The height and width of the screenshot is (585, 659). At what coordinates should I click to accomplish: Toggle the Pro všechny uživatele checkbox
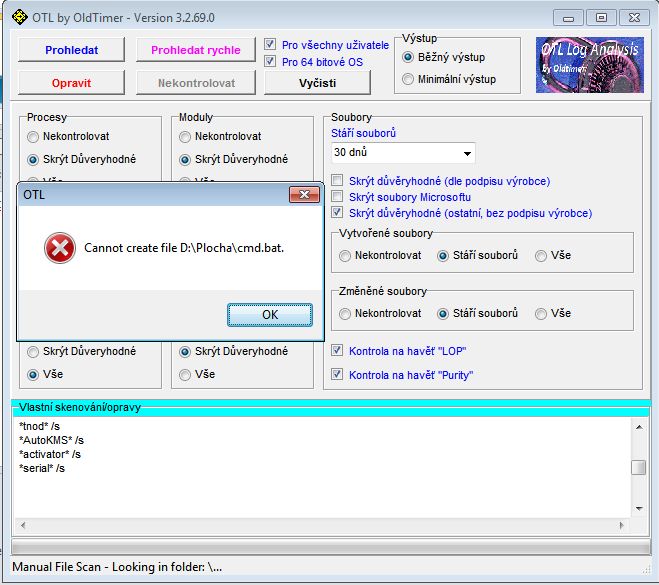coord(270,44)
